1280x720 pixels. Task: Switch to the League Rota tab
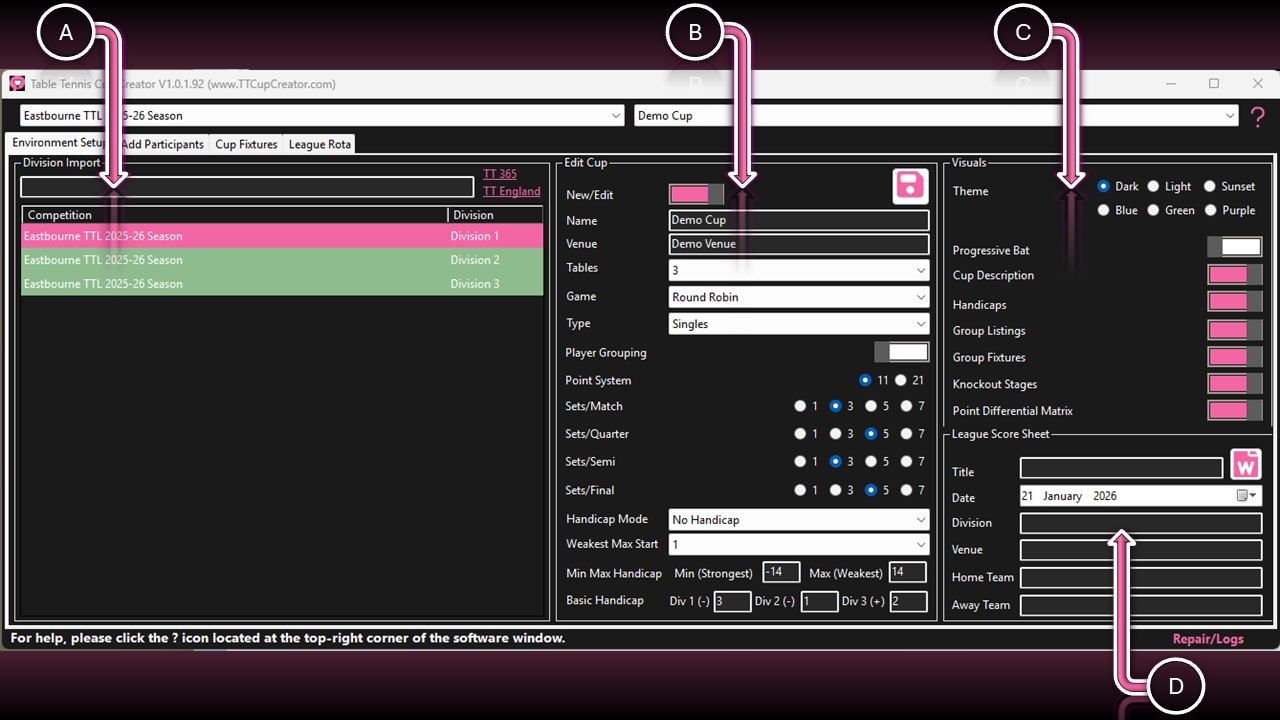[320, 144]
